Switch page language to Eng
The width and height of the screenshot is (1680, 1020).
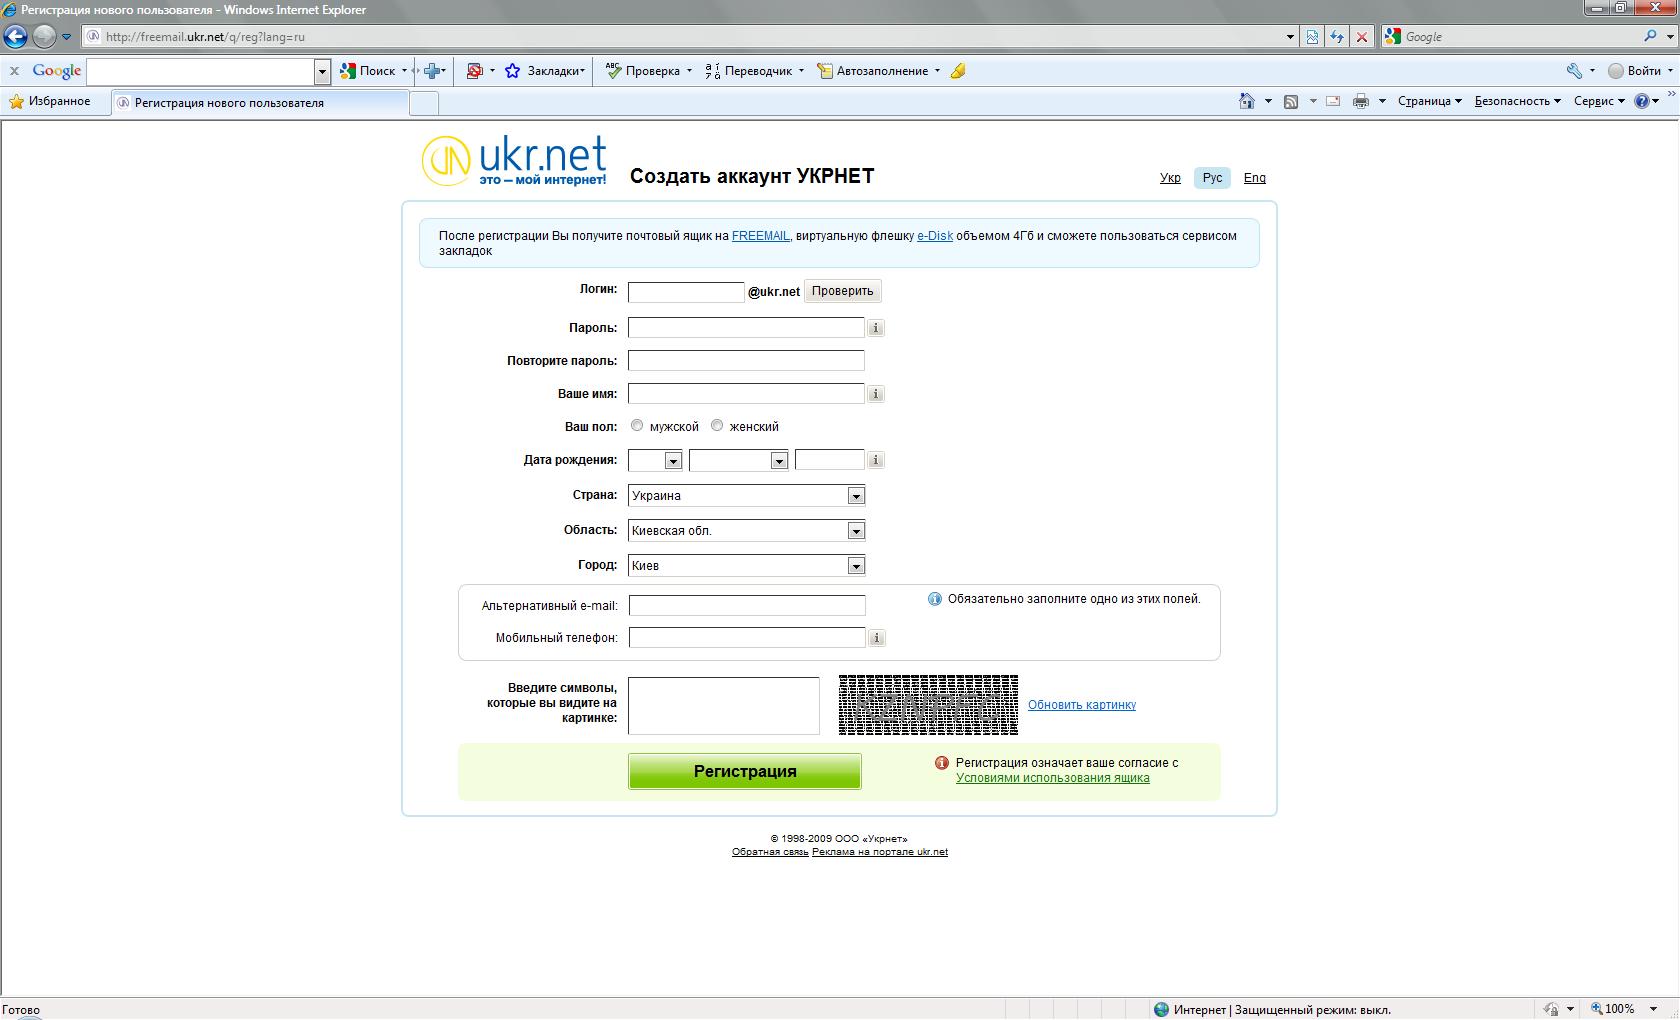pyautogui.click(x=1254, y=178)
